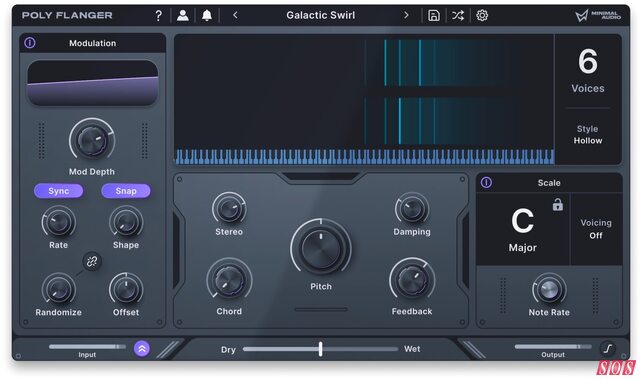This screenshot has width=642, height=380.
Task: Click the modulation waveform display
Action: pos(93,83)
